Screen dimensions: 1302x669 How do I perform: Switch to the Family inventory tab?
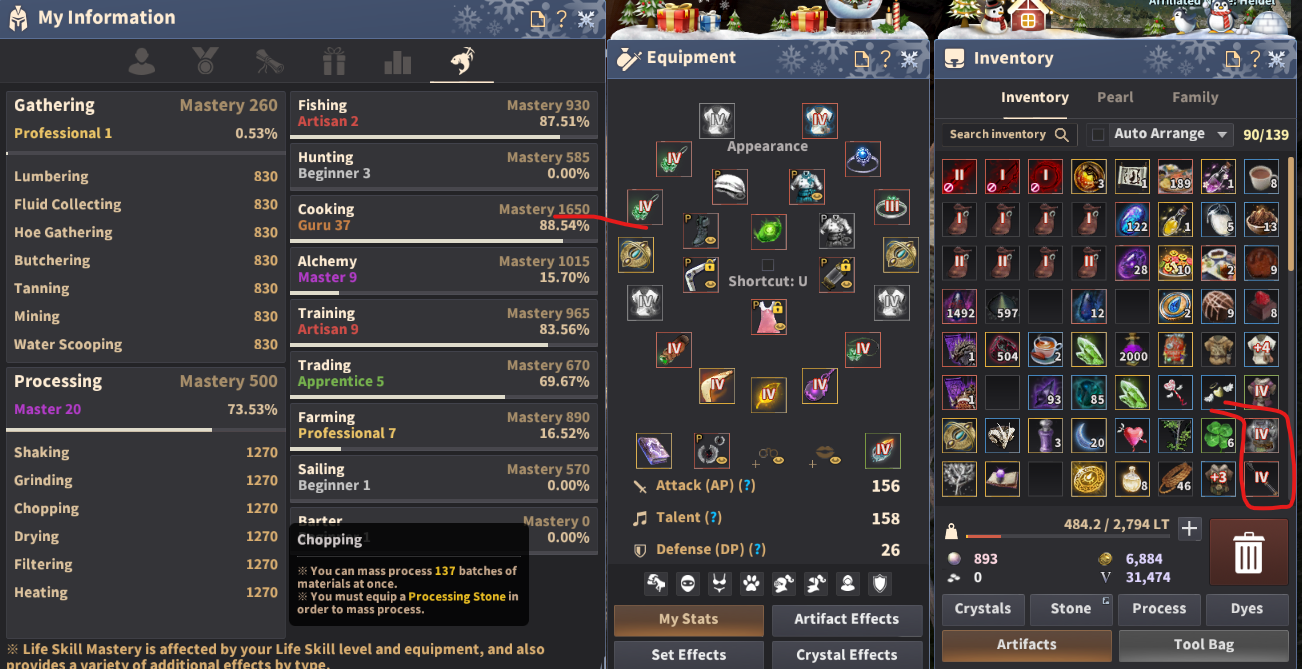click(x=1195, y=97)
